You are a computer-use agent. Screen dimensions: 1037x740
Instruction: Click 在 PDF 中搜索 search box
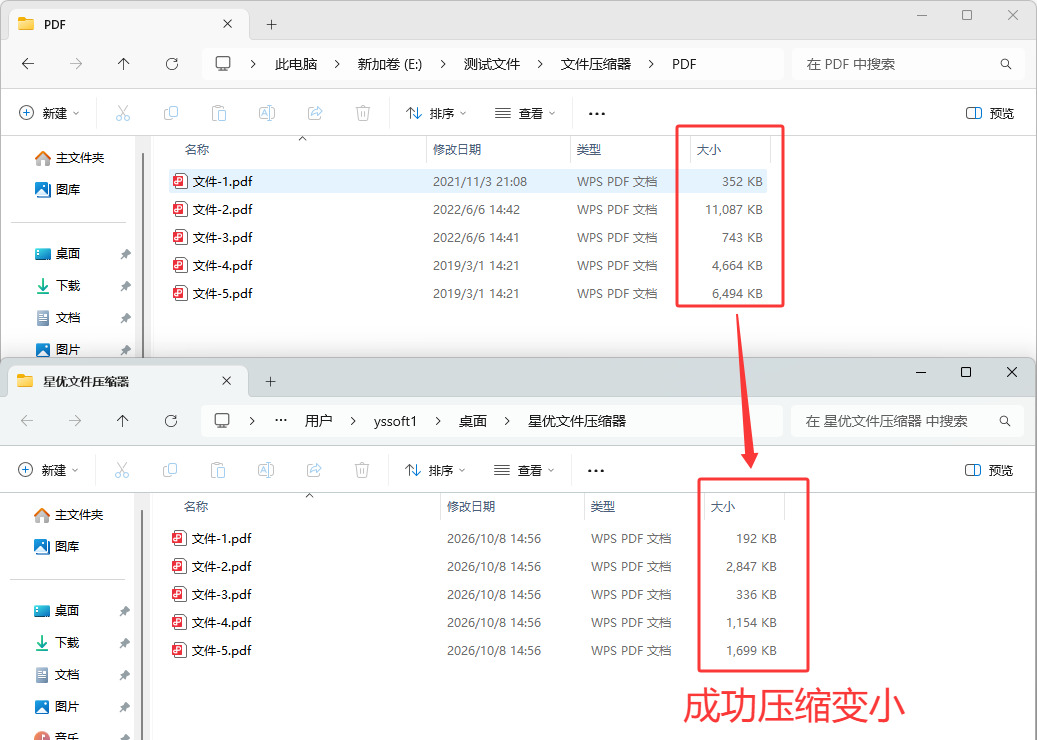pyautogui.click(x=909, y=64)
